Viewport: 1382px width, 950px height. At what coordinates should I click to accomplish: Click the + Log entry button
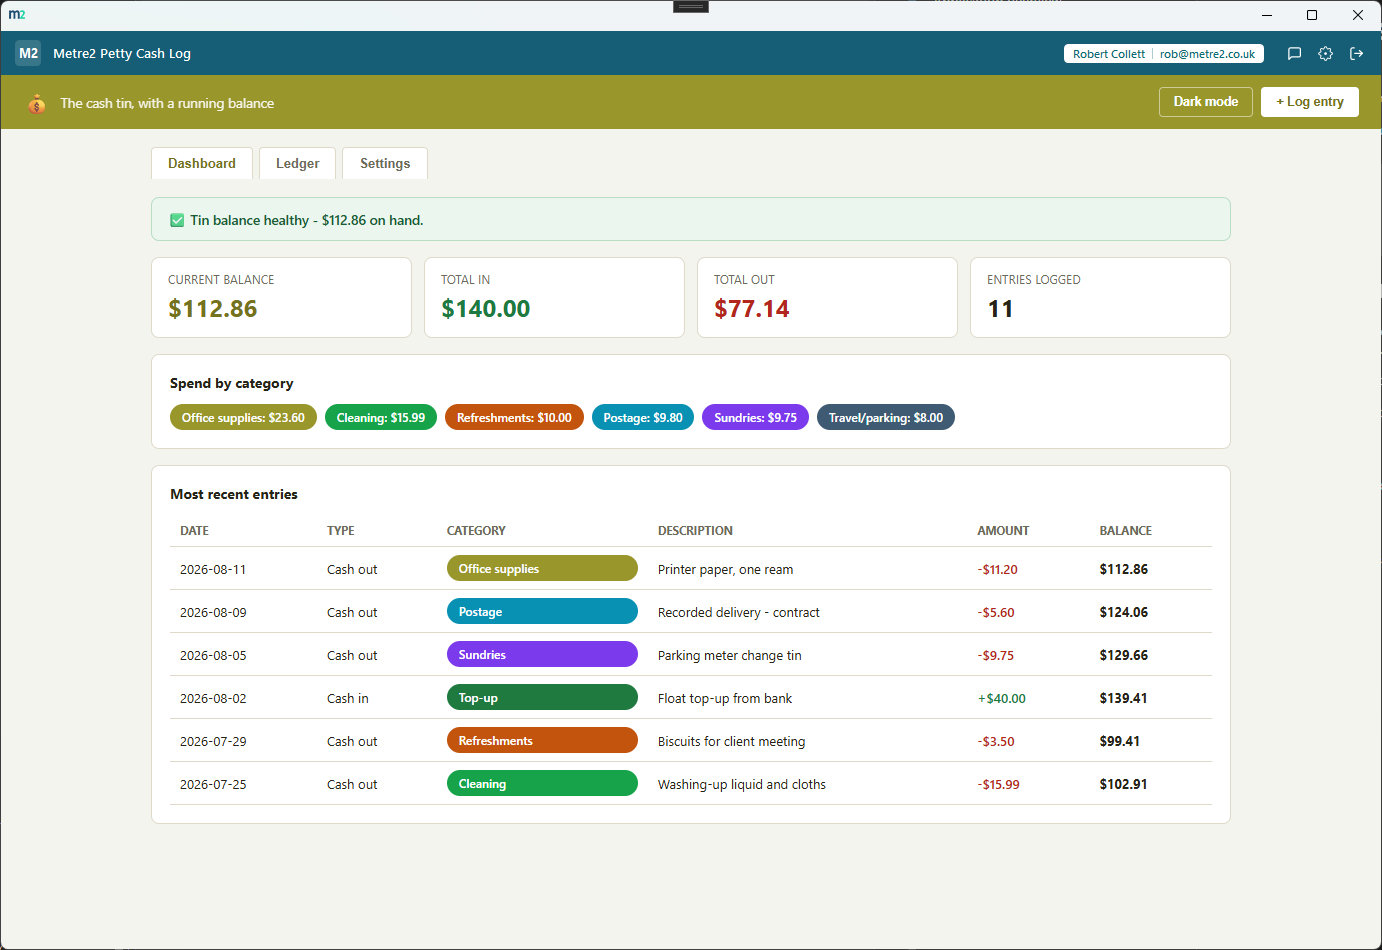pyautogui.click(x=1309, y=102)
